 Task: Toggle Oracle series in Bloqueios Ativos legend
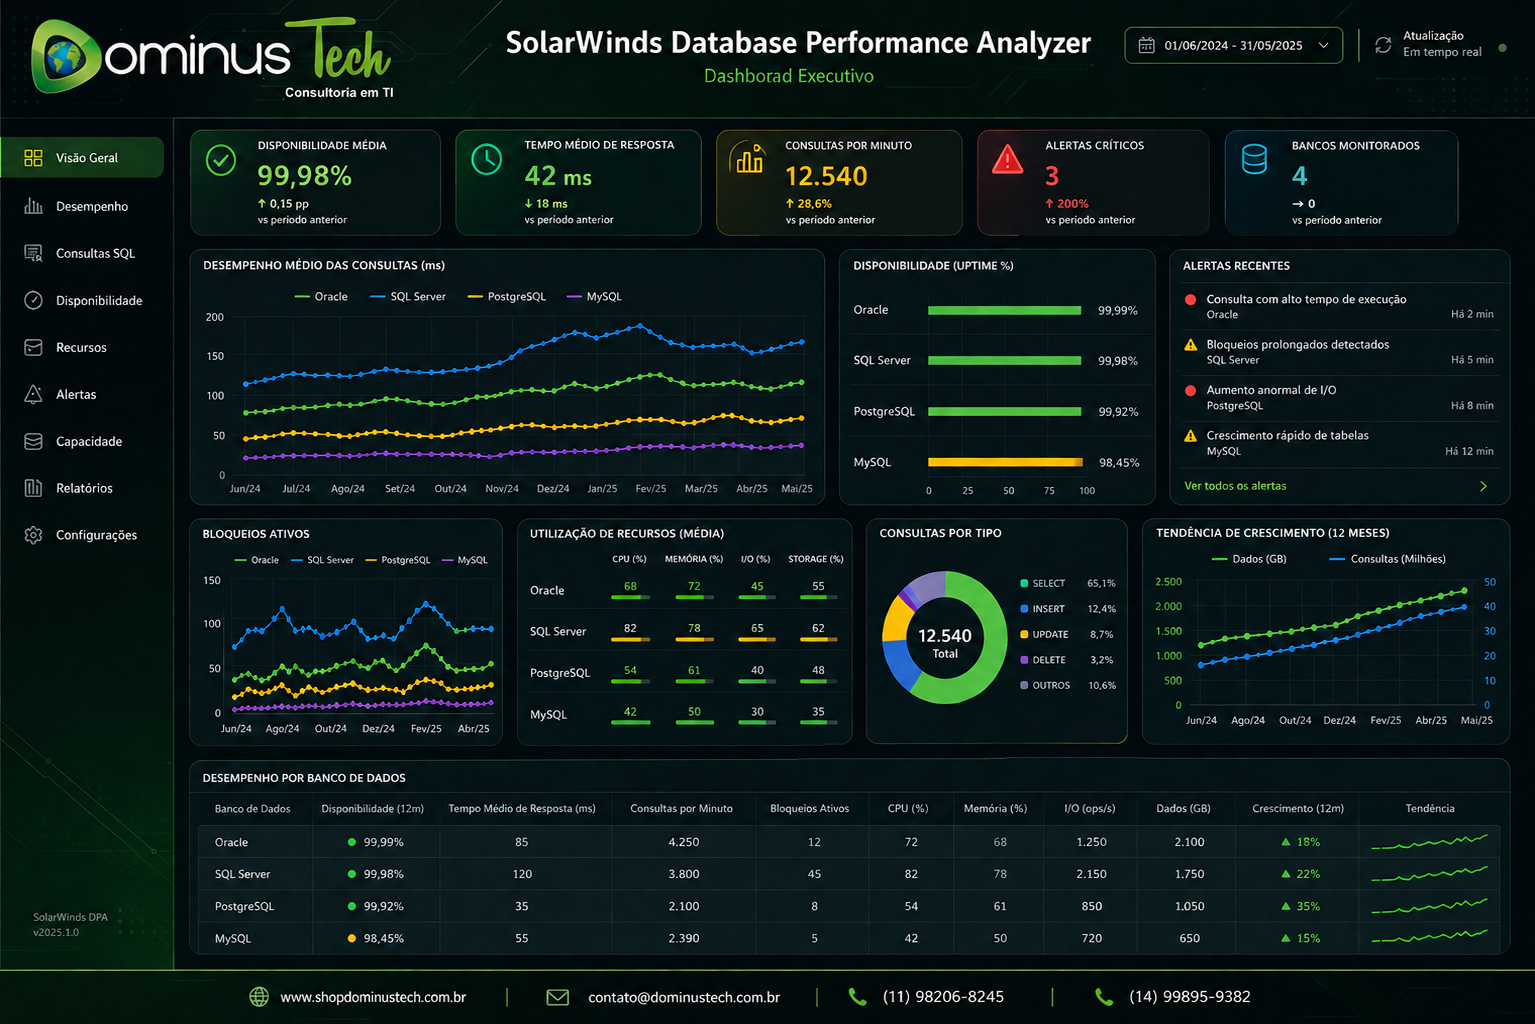257,560
